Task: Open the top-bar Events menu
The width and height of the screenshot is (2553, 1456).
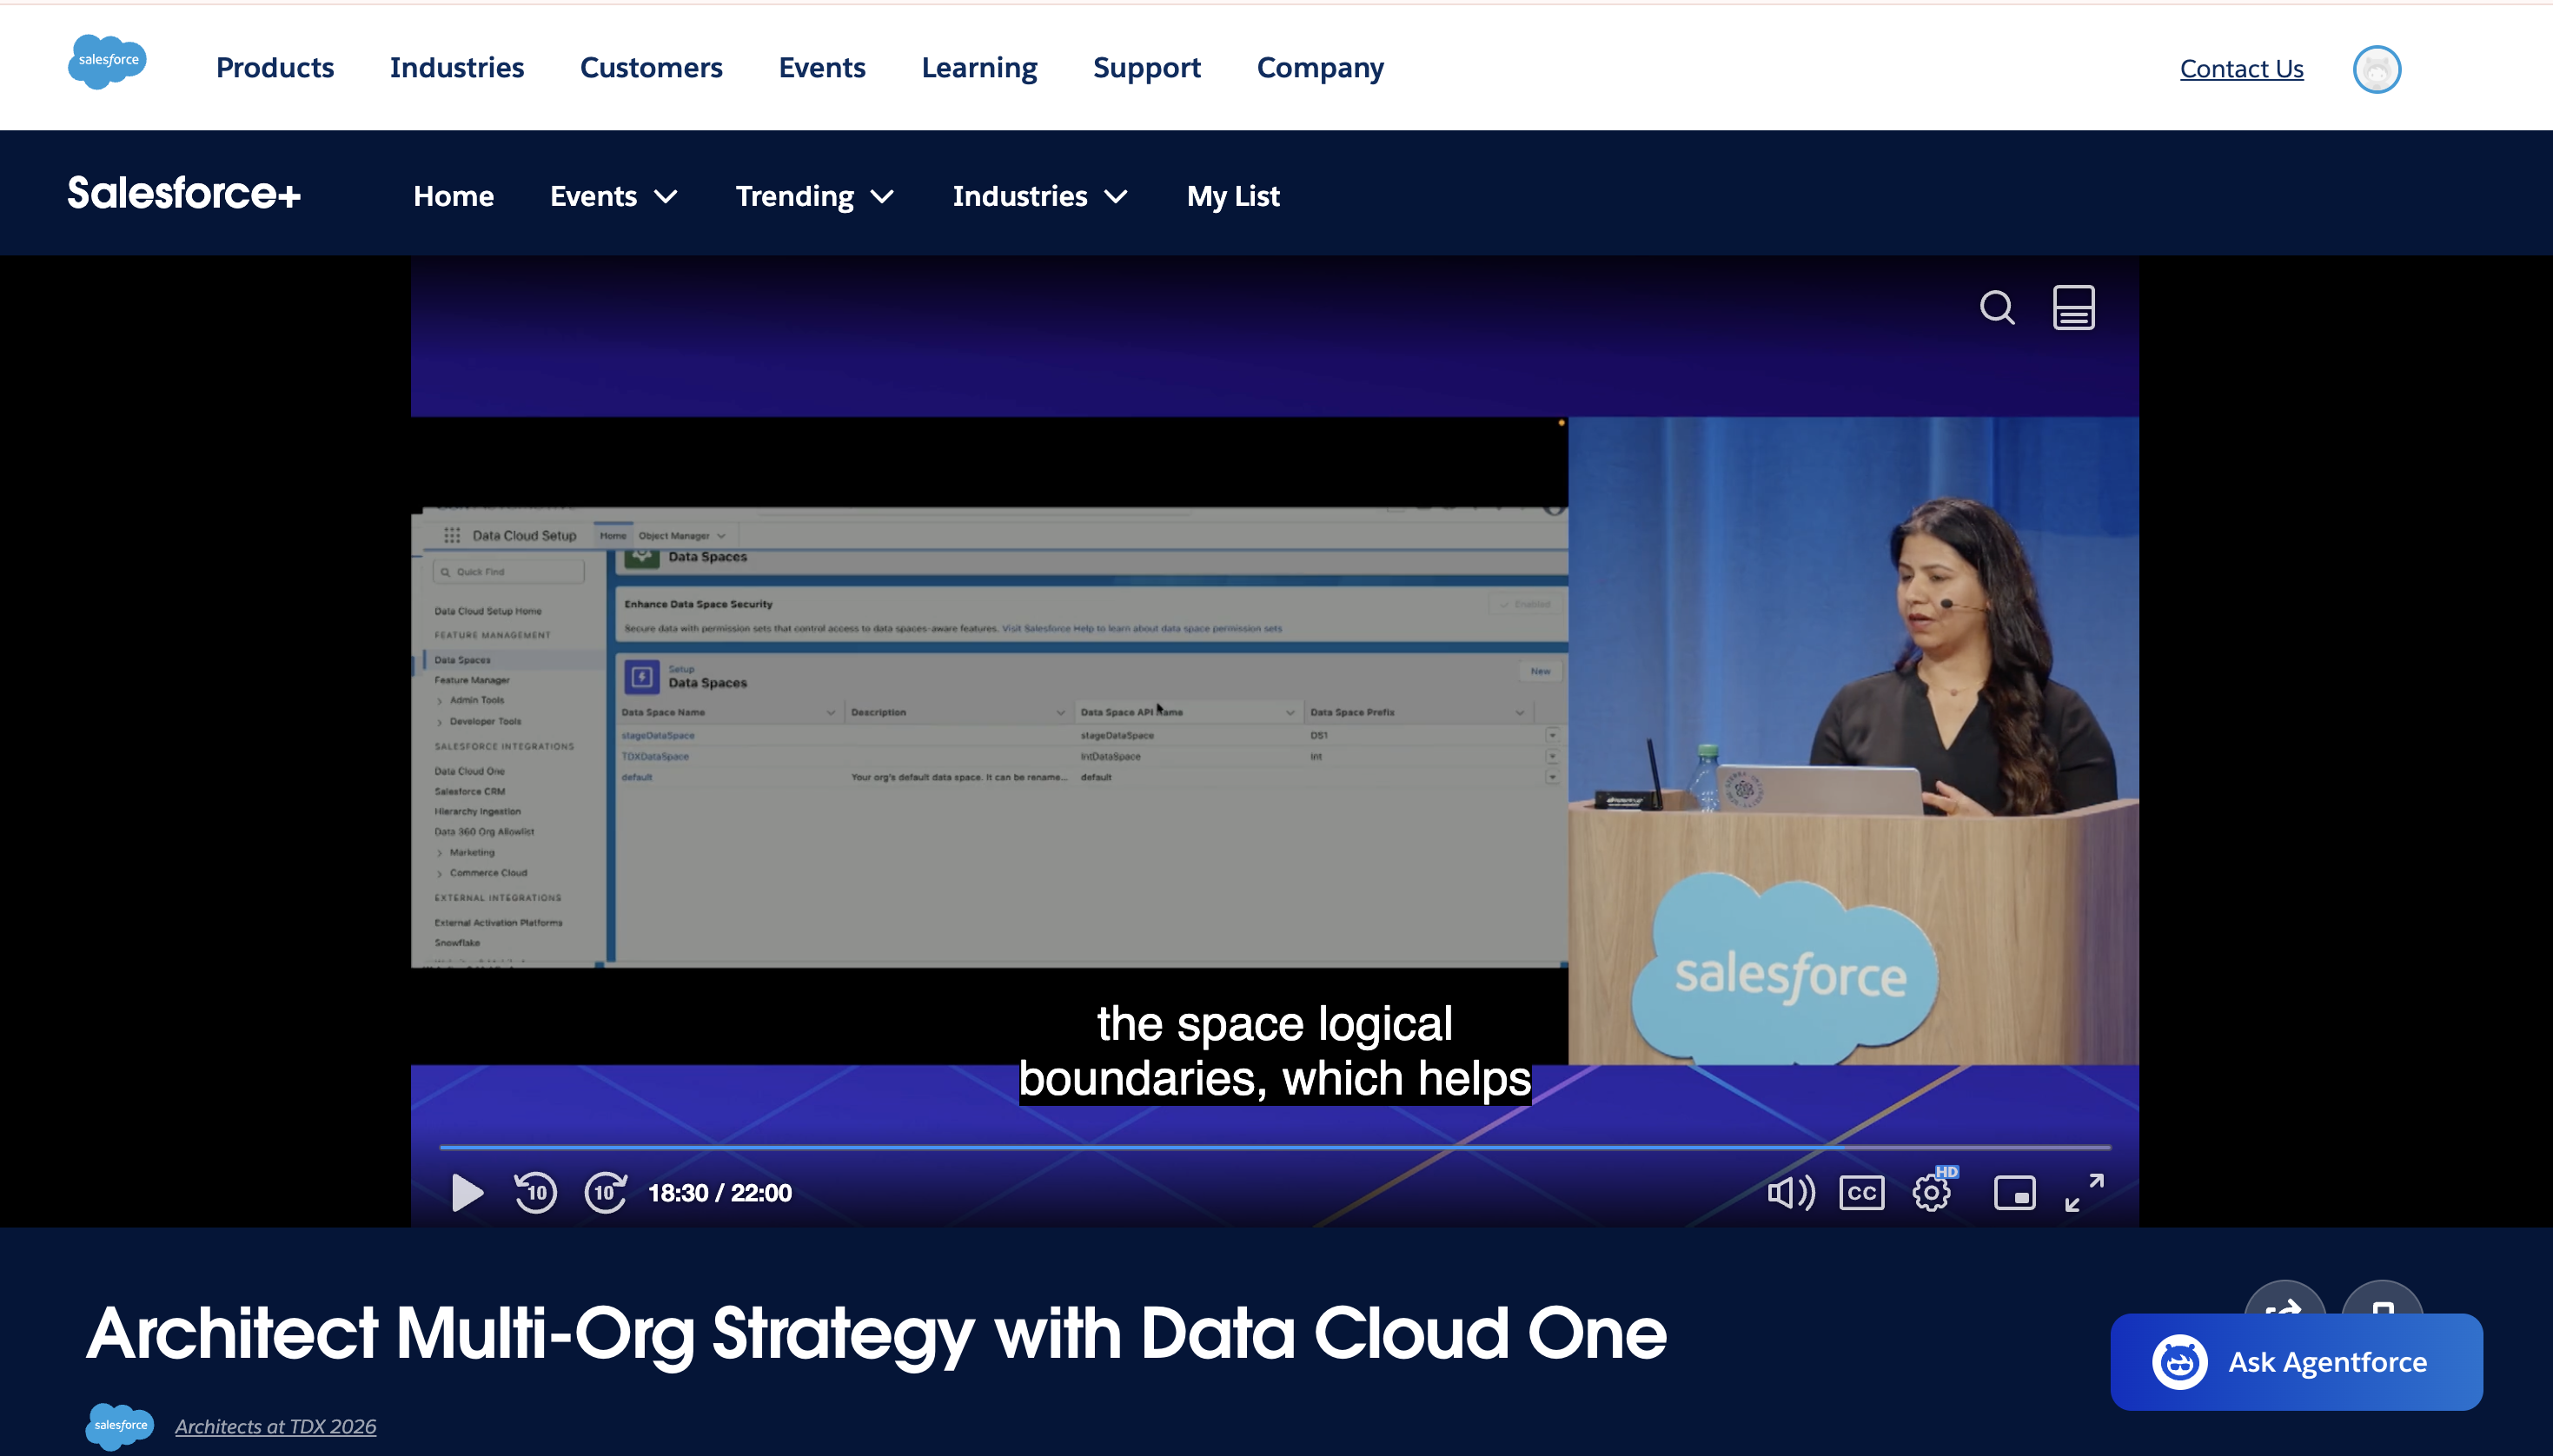Action: [x=822, y=68]
